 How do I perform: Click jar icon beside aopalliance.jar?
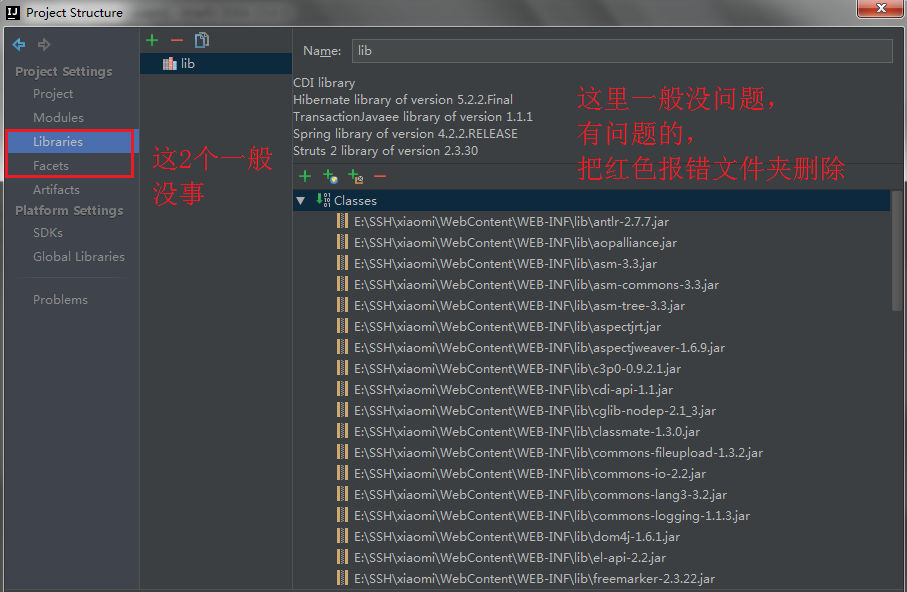coord(342,242)
